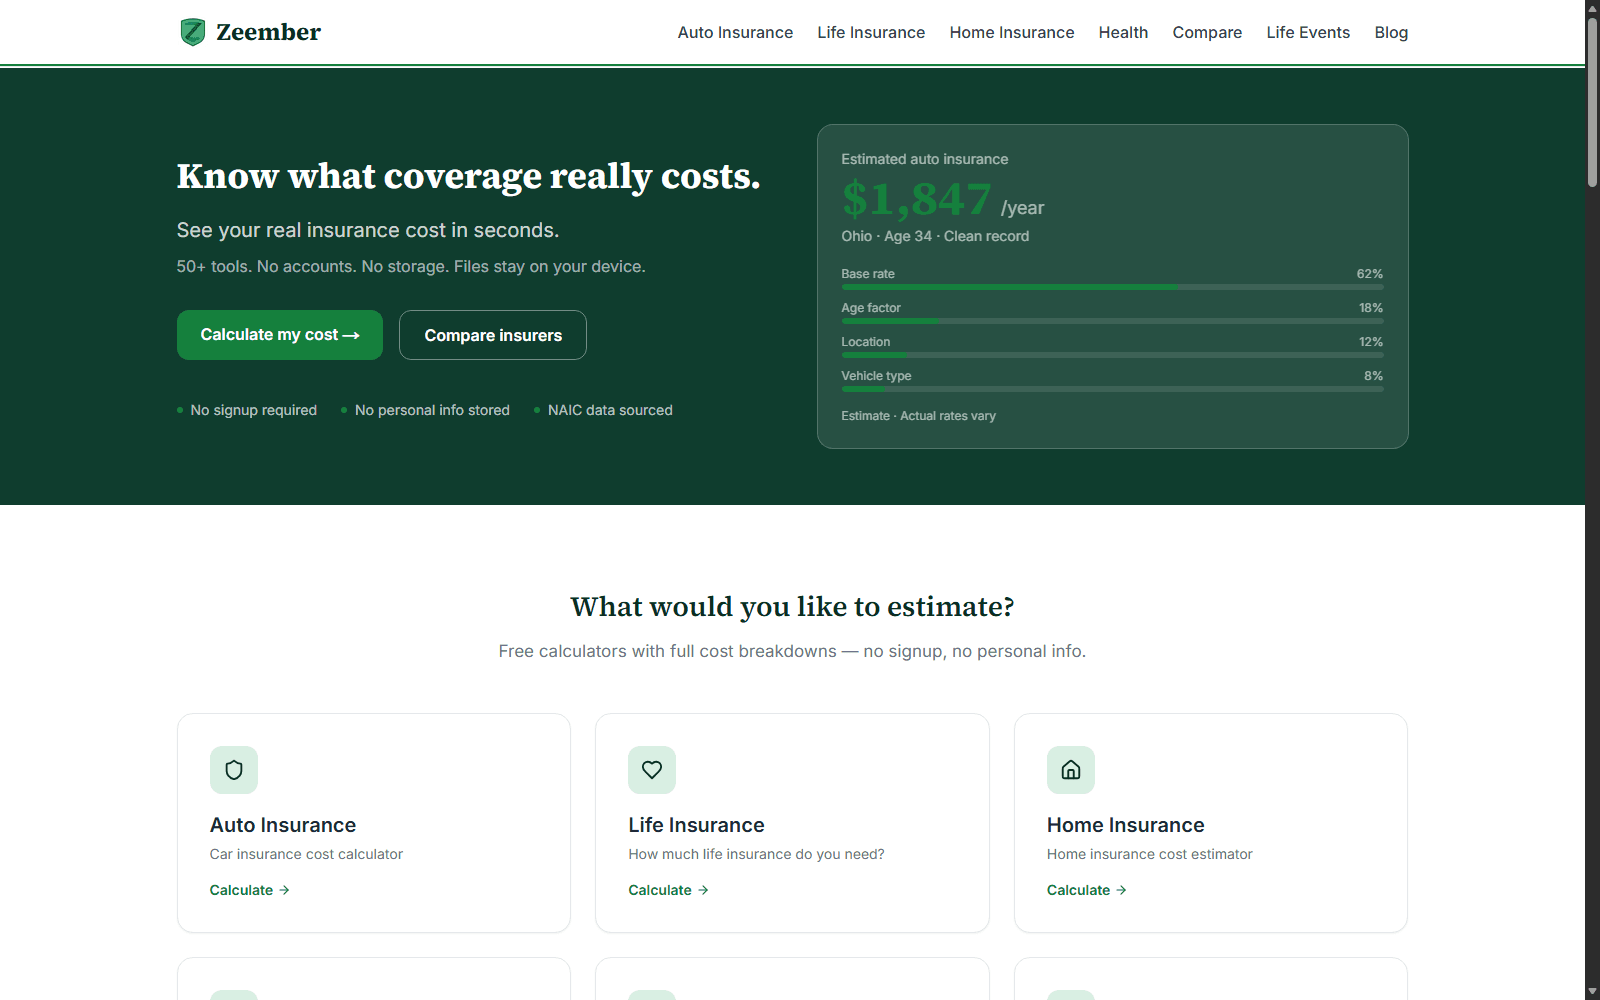Visit the Blog navigation link
Viewport: 1600px width, 1000px height.
click(x=1391, y=32)
